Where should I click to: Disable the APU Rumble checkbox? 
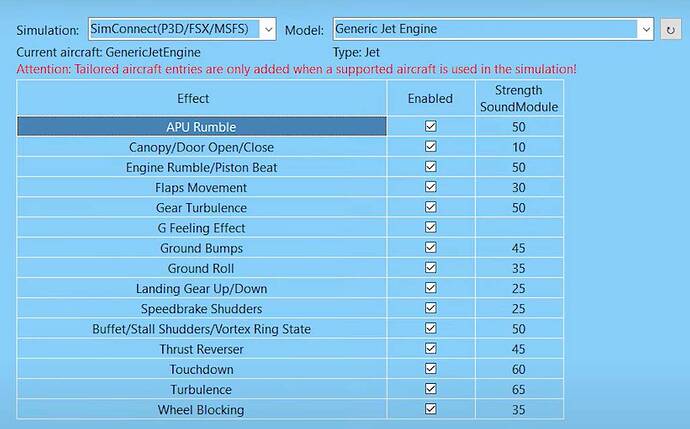click(x=430, y=127)
